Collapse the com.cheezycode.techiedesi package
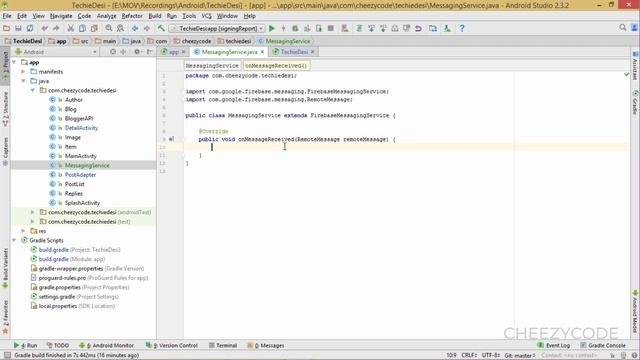 [33, 91]
